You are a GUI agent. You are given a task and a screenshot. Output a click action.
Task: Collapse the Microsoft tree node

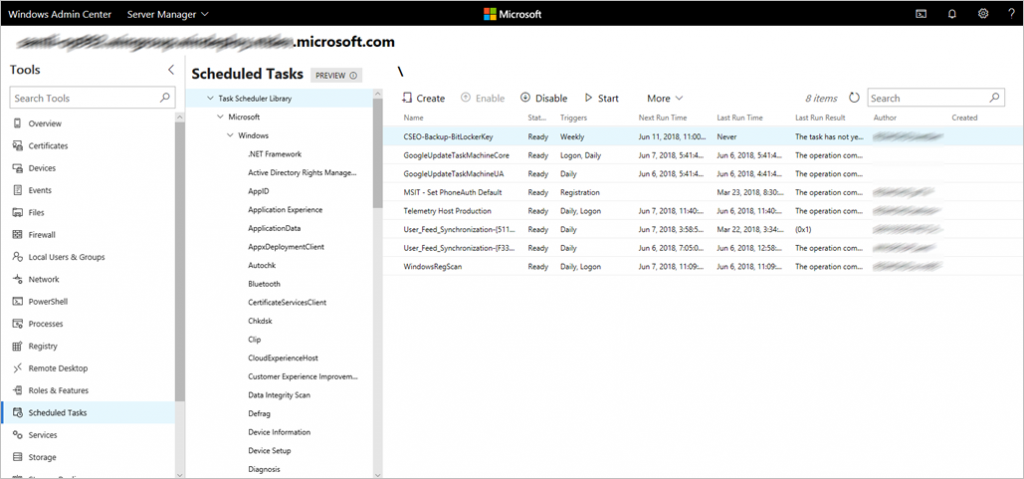point(220,117)
